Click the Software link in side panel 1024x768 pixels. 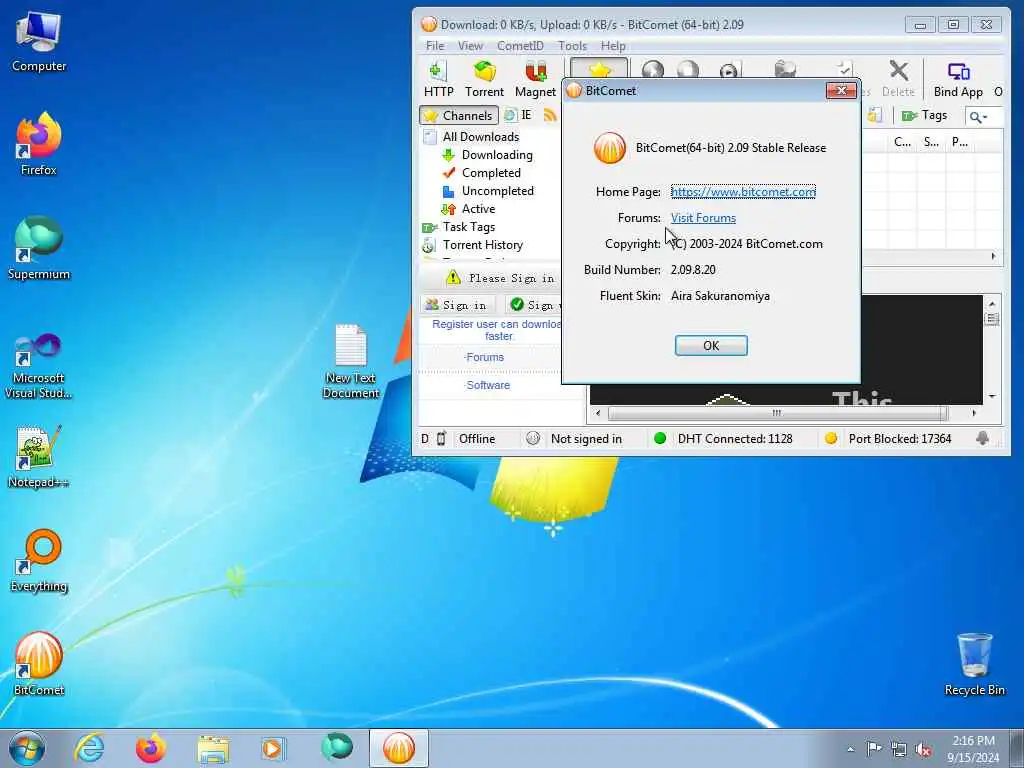pyautogui.click(x=488, y=385)
